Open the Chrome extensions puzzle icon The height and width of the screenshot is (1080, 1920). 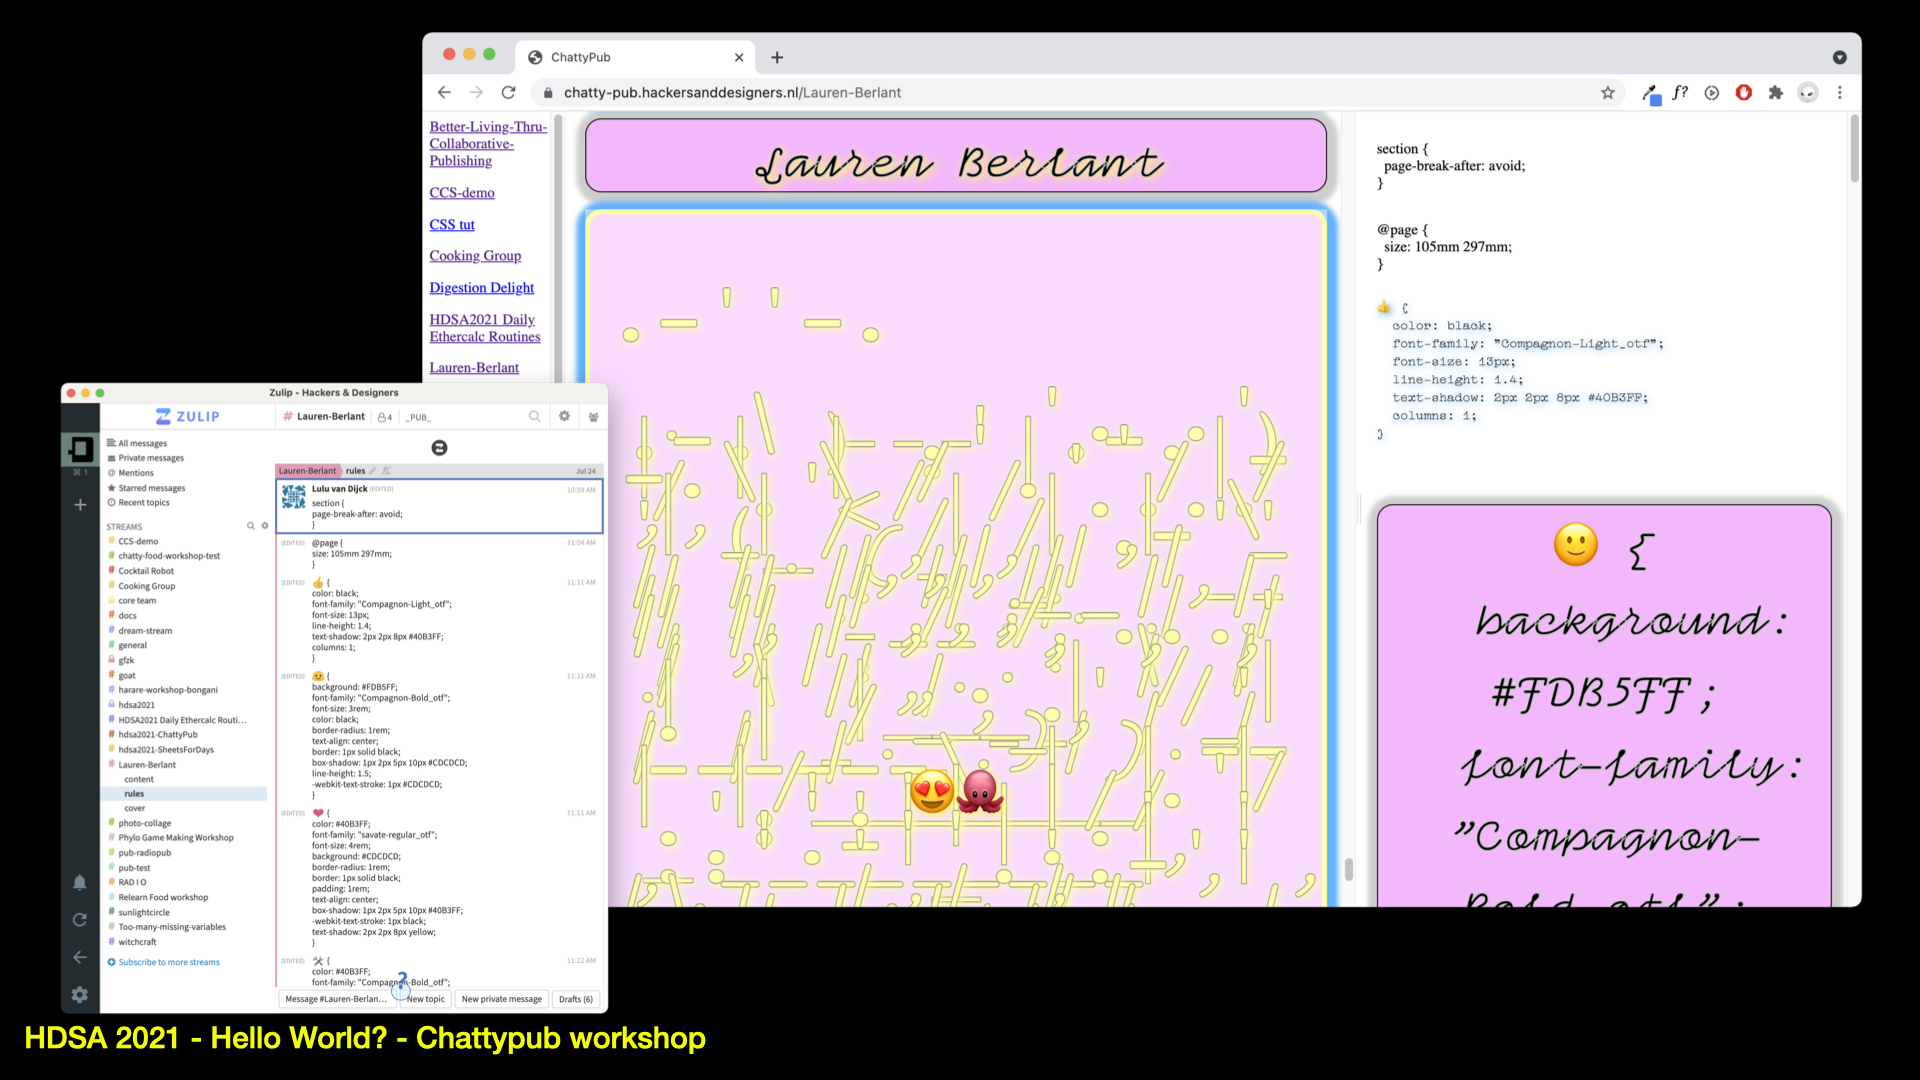[x=1776, y=92]
